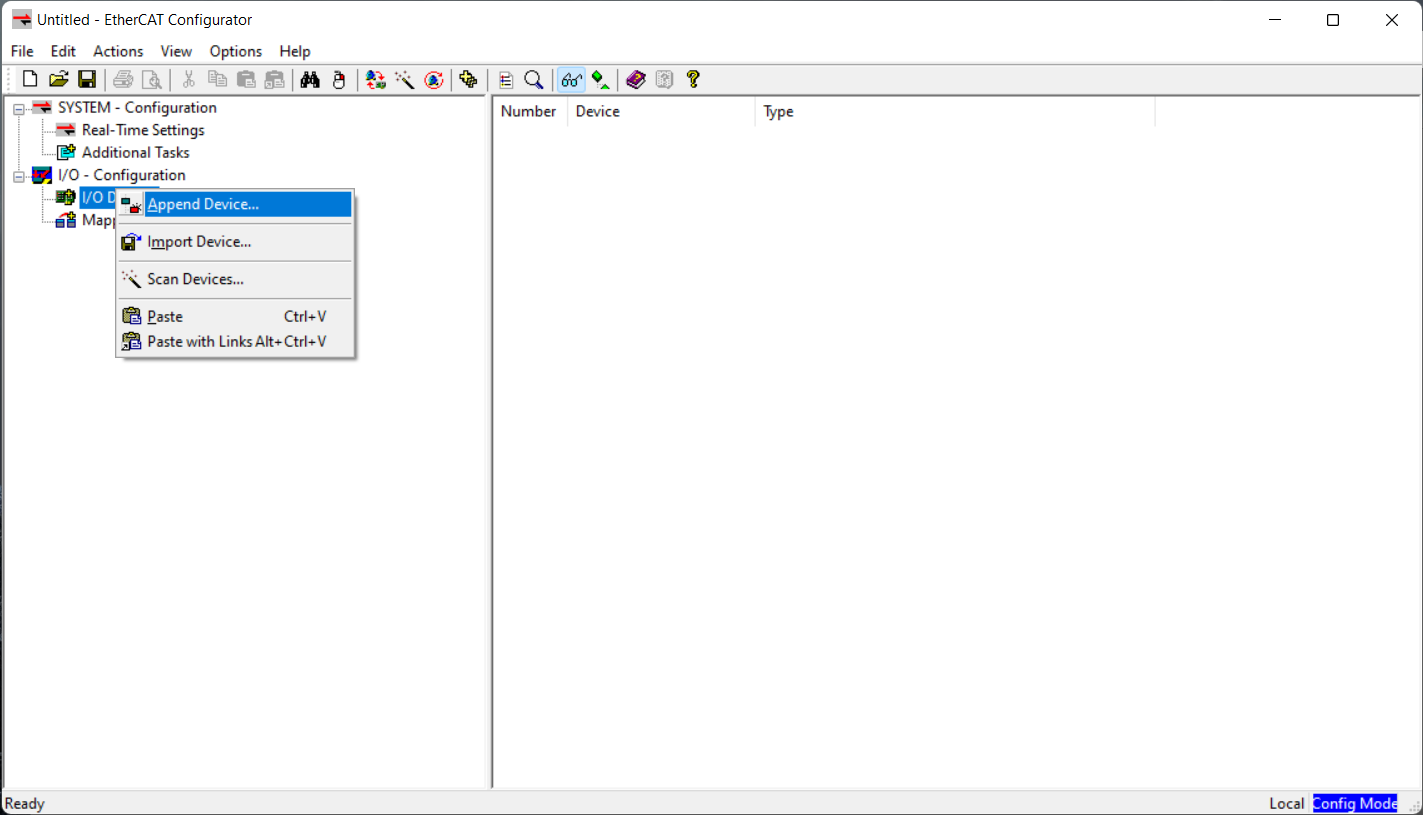Open the Edit menu
Viewport: 1423px width, 815px height.
coord(63,51)
